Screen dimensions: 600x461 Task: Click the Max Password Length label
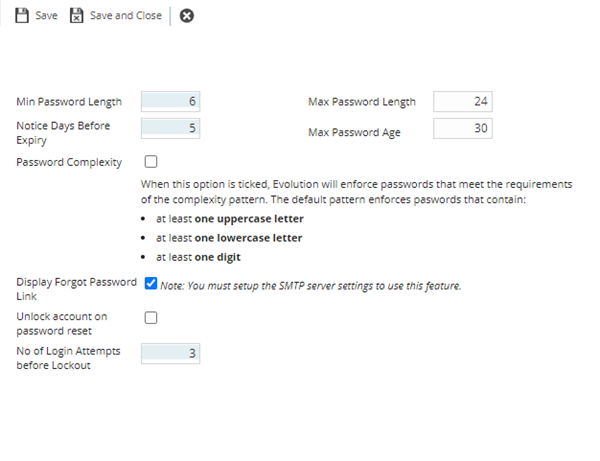[x=361, y=102]
